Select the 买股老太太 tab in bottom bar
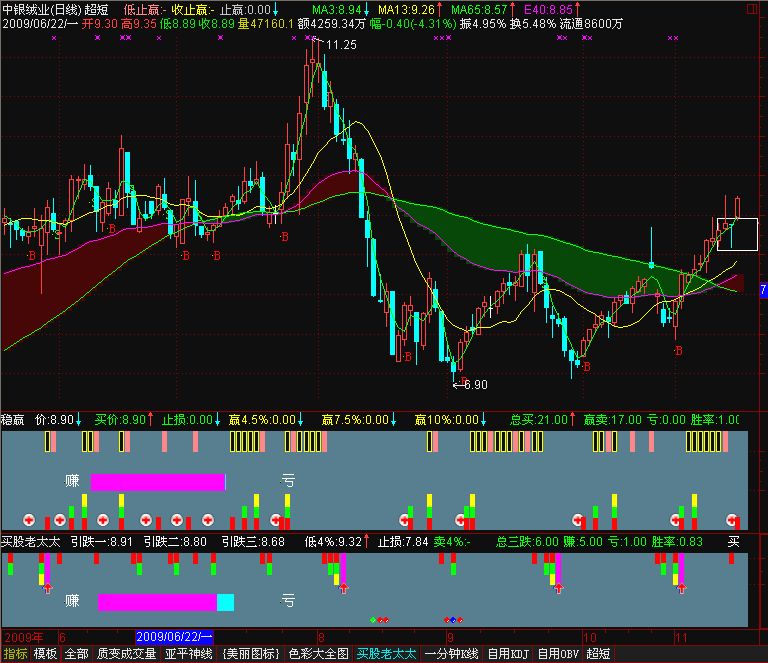Viewport: 768px width, 663px height. [x=388, y=654]
